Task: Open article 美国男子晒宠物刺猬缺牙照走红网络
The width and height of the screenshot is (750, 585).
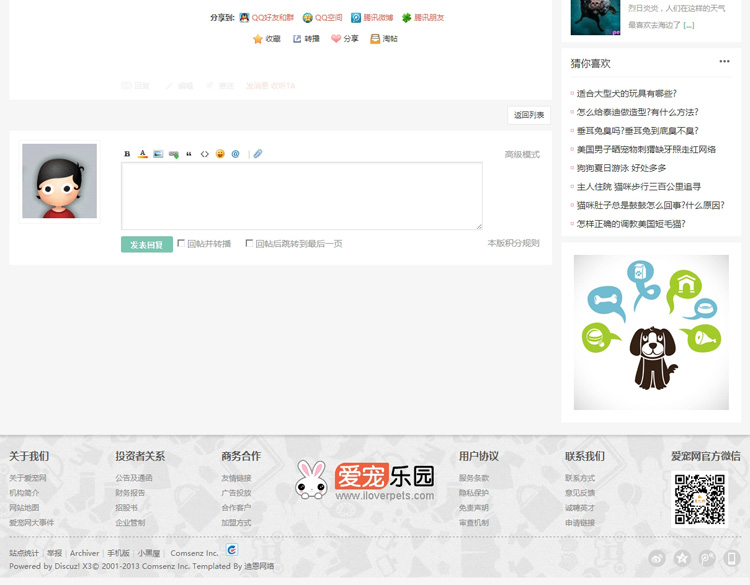Action: click(646, 150)
